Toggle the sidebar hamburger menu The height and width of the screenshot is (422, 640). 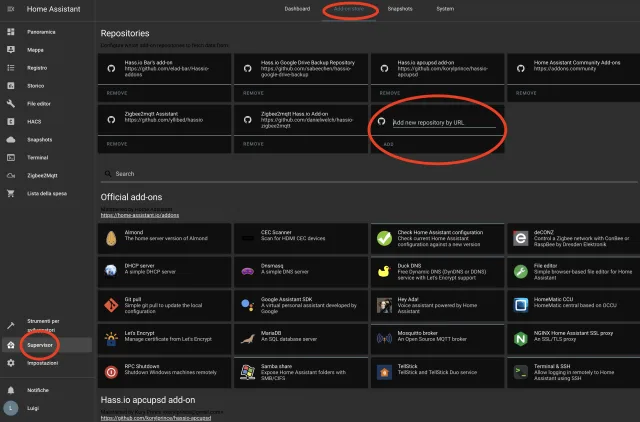(10, 9)
